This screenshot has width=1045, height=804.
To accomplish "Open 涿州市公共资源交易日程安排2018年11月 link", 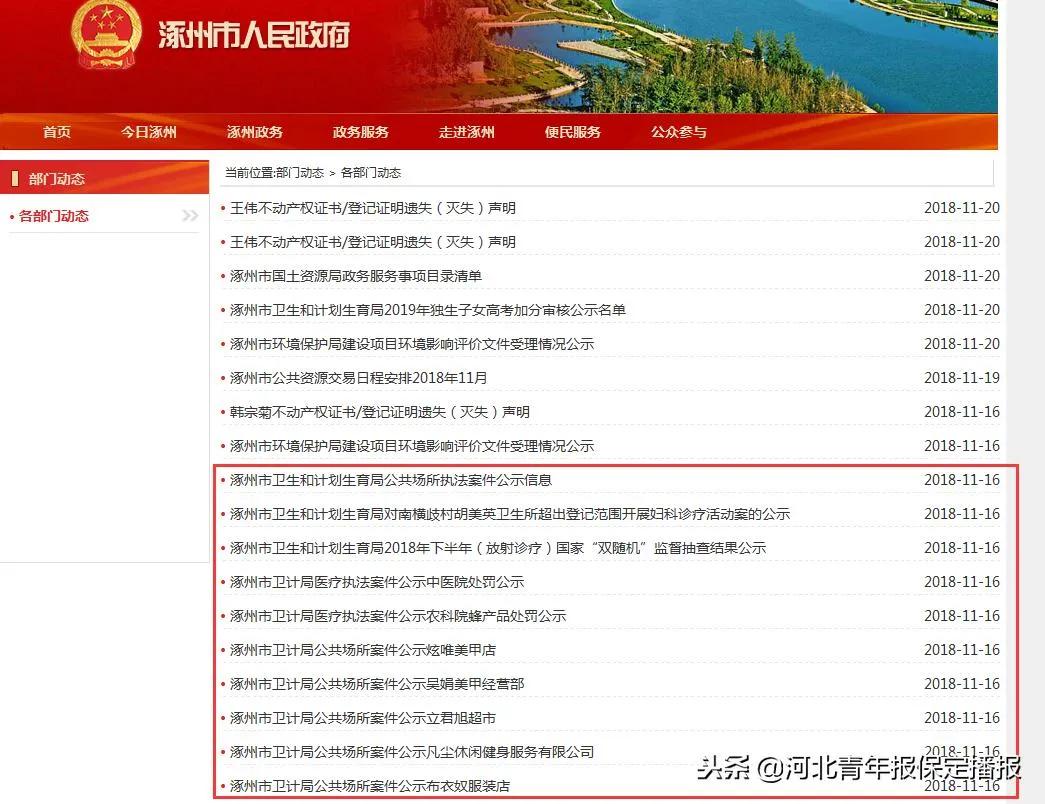I will (359, 378).
